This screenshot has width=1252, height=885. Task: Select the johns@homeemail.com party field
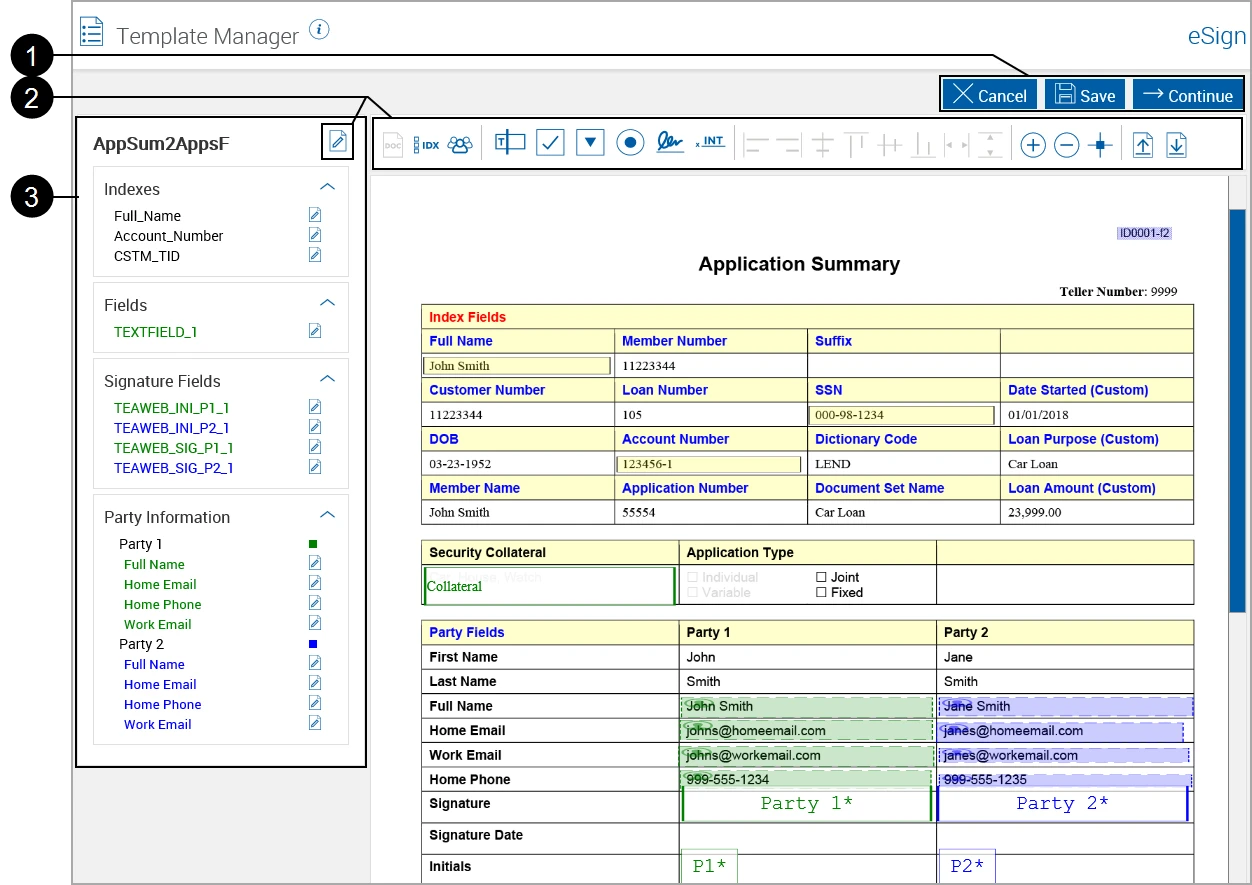coord(807,731)
